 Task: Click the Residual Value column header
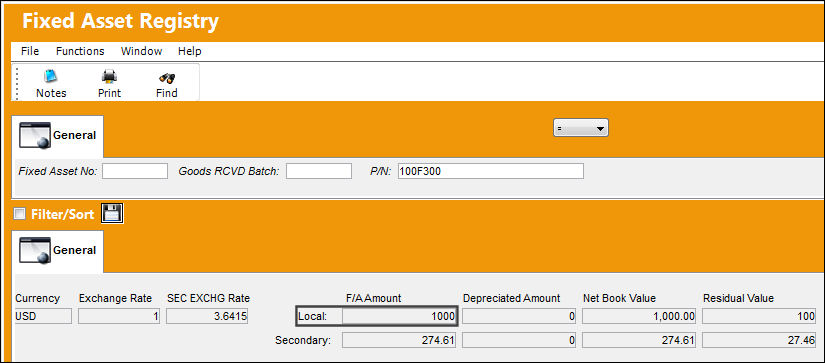click(x=738, y=298)
